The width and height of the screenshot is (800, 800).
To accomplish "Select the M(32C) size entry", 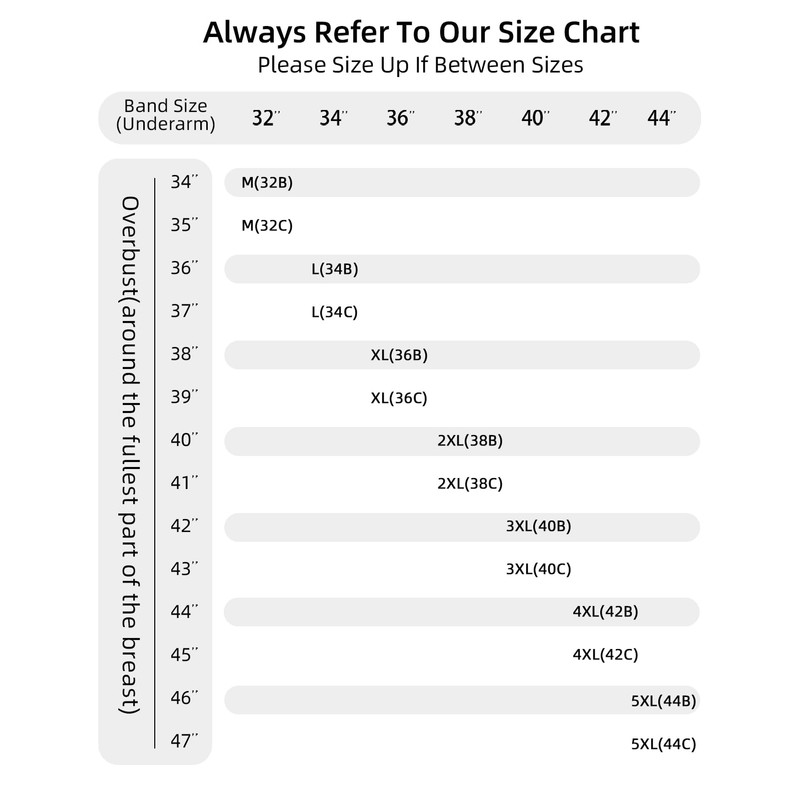I will pyautogui.click(x=266, y=226).
